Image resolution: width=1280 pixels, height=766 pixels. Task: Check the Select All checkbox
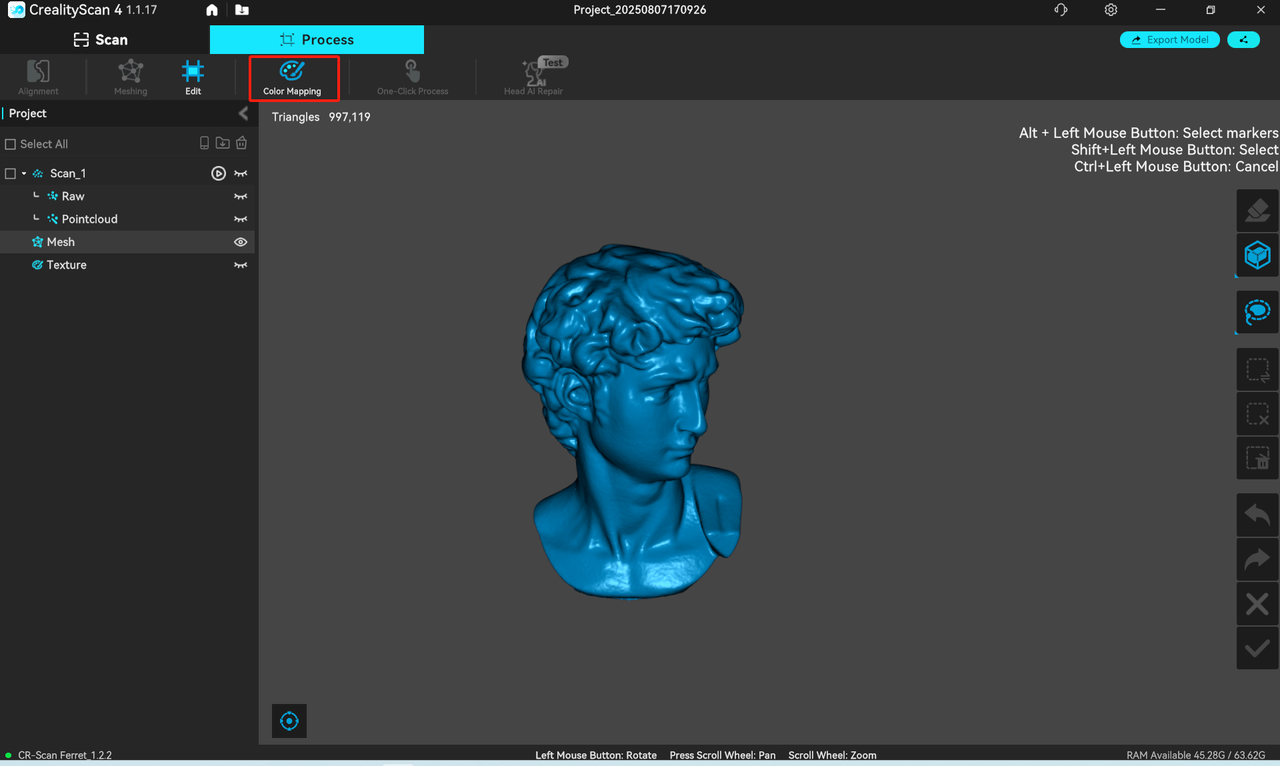point(11,144)
